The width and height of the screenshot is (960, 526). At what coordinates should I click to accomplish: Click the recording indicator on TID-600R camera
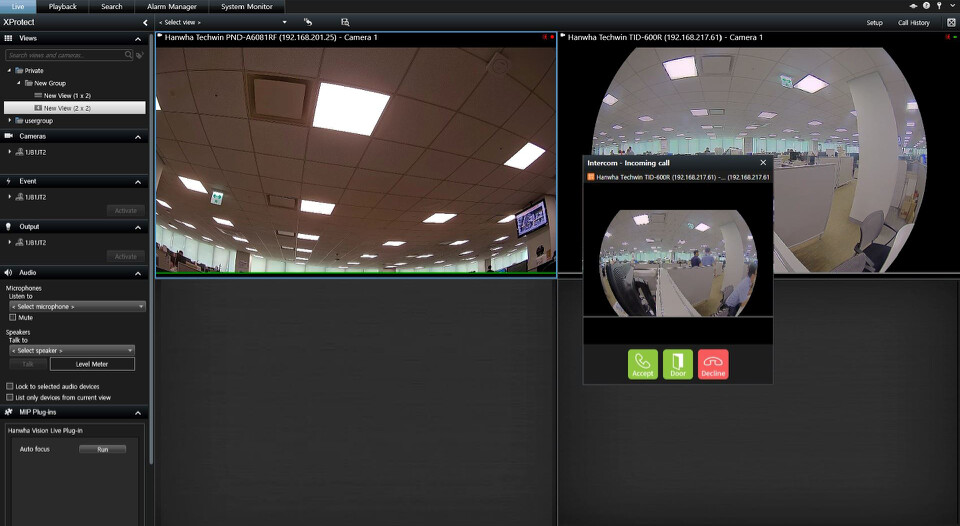click(x=954, y=37)
